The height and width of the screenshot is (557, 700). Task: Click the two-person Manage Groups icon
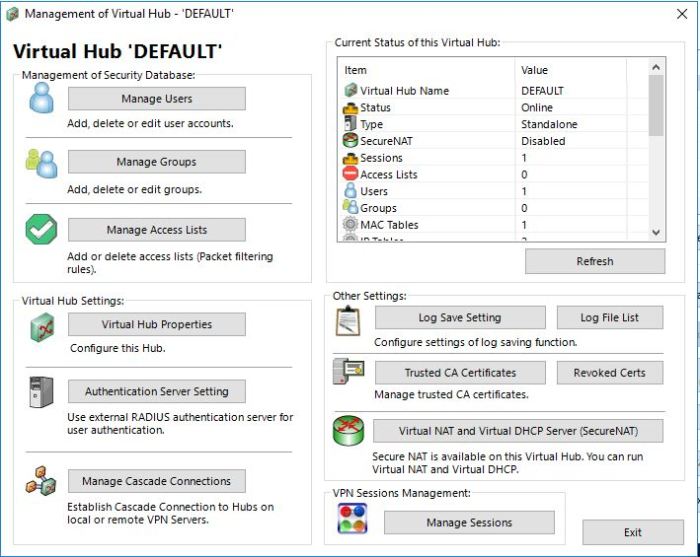pos(41,162)
